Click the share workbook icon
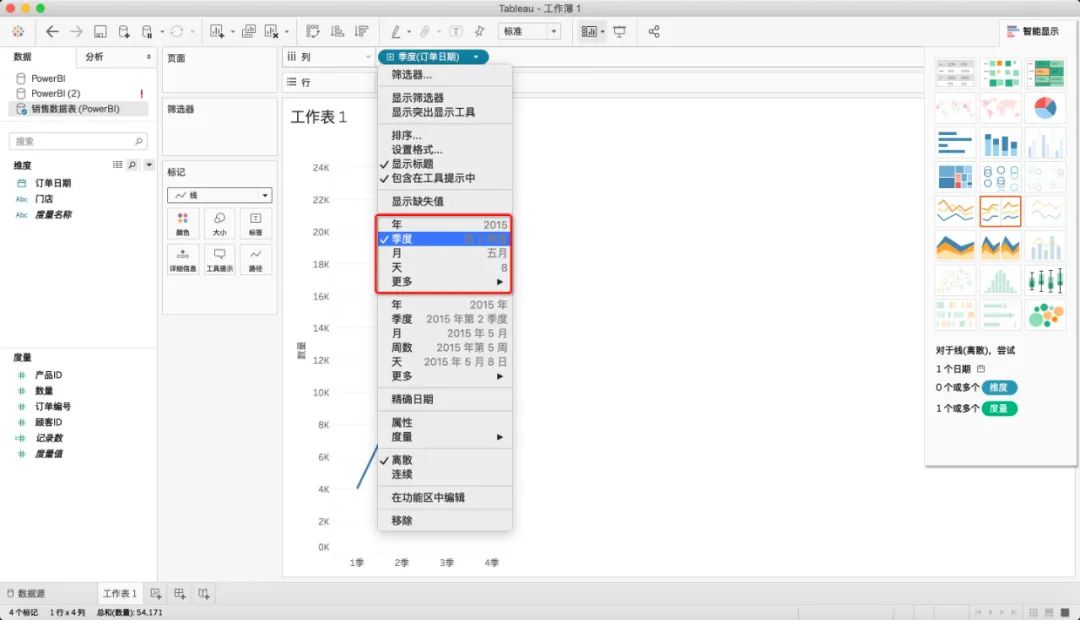 pos(654,31)
